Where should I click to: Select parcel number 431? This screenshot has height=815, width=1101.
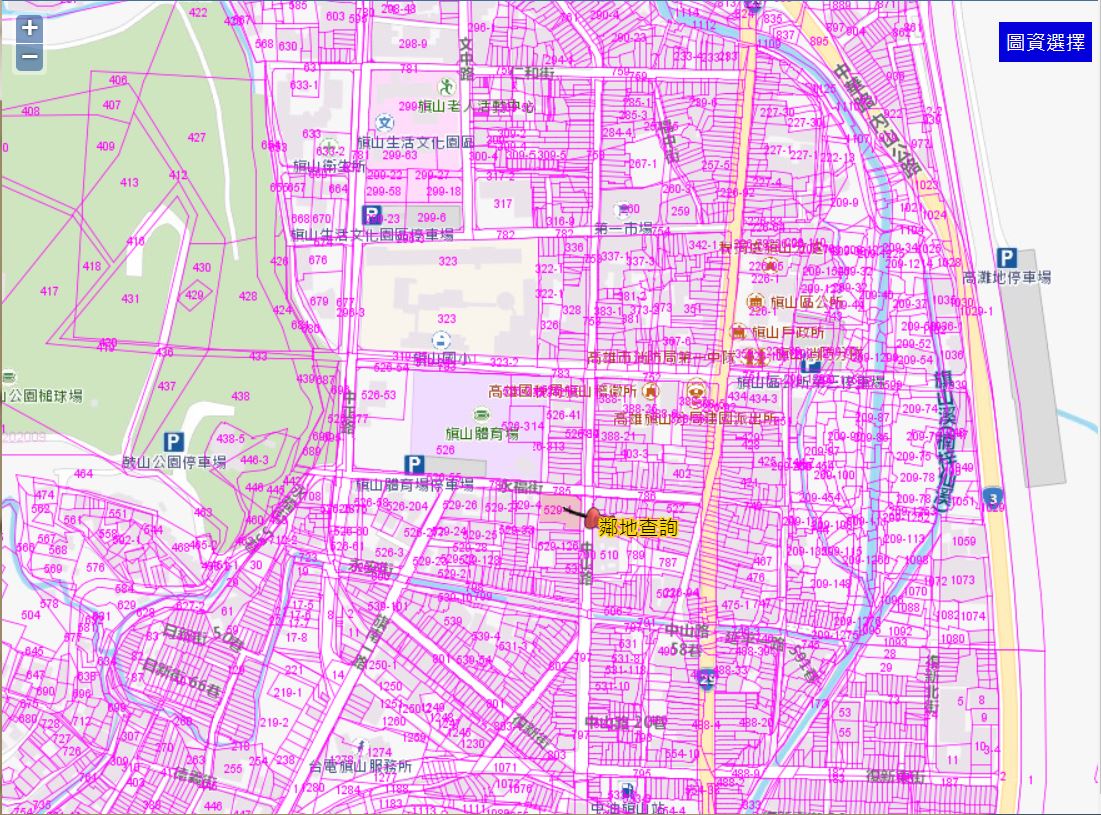pyautogui.click(x=130, y=298)
